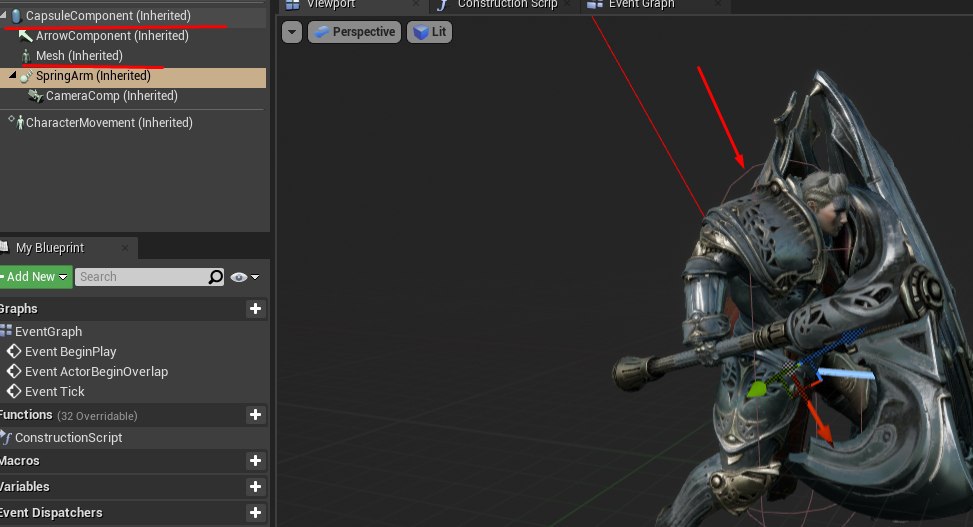Screen dimensions: 973x527
Task: Click the ArrowComponent arrow icon
Action: (x=25, y=36)
